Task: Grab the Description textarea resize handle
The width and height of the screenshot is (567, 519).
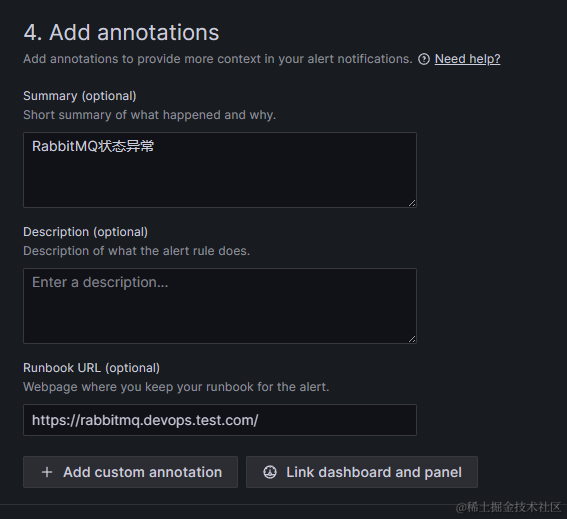Action: point(412,339)
